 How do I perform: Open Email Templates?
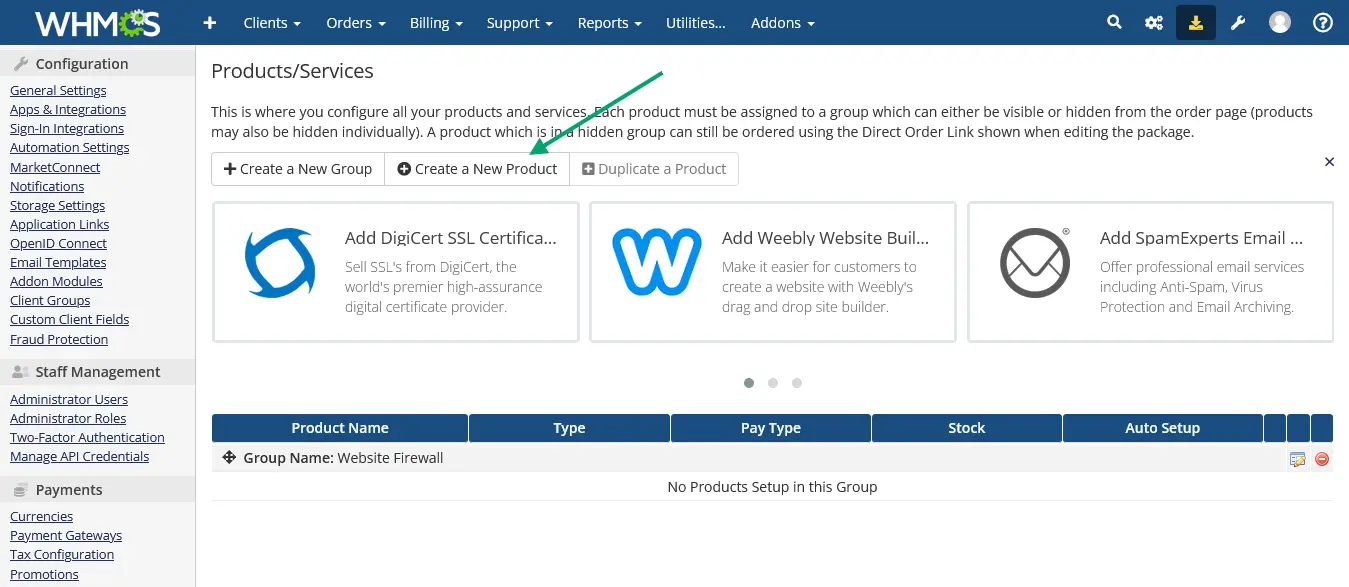click(x=58, y=262)
